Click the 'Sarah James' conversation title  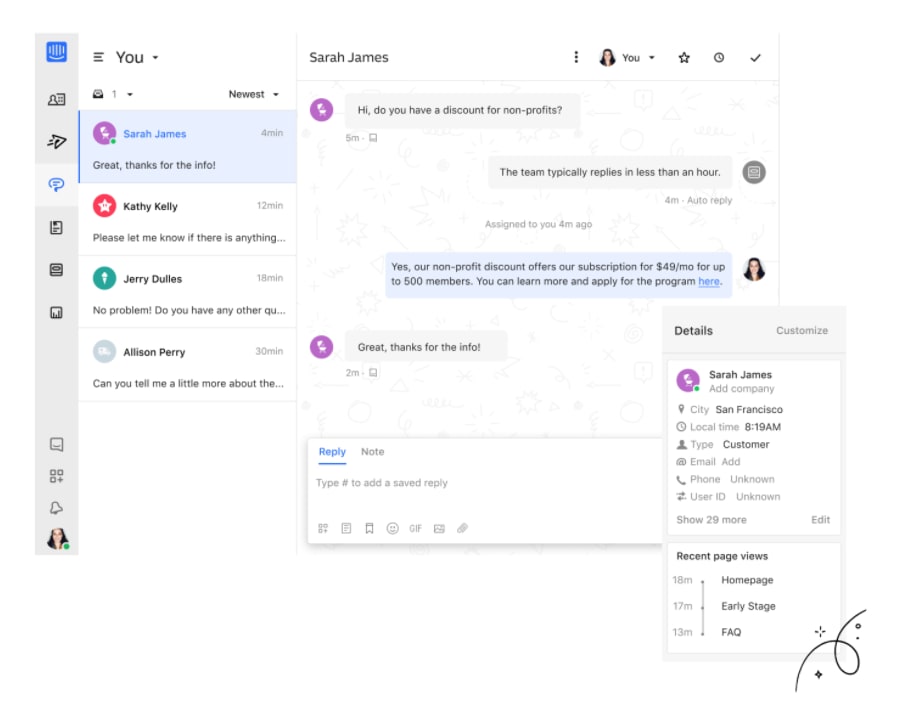coord(349,57)
